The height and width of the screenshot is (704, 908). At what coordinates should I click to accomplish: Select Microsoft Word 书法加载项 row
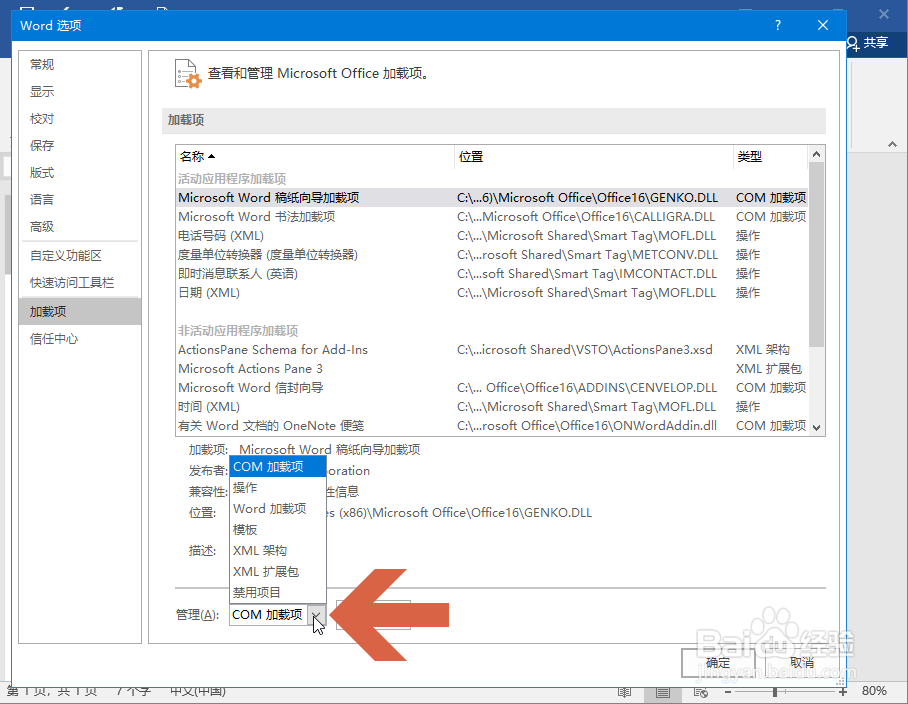click(x=492, y=217)
